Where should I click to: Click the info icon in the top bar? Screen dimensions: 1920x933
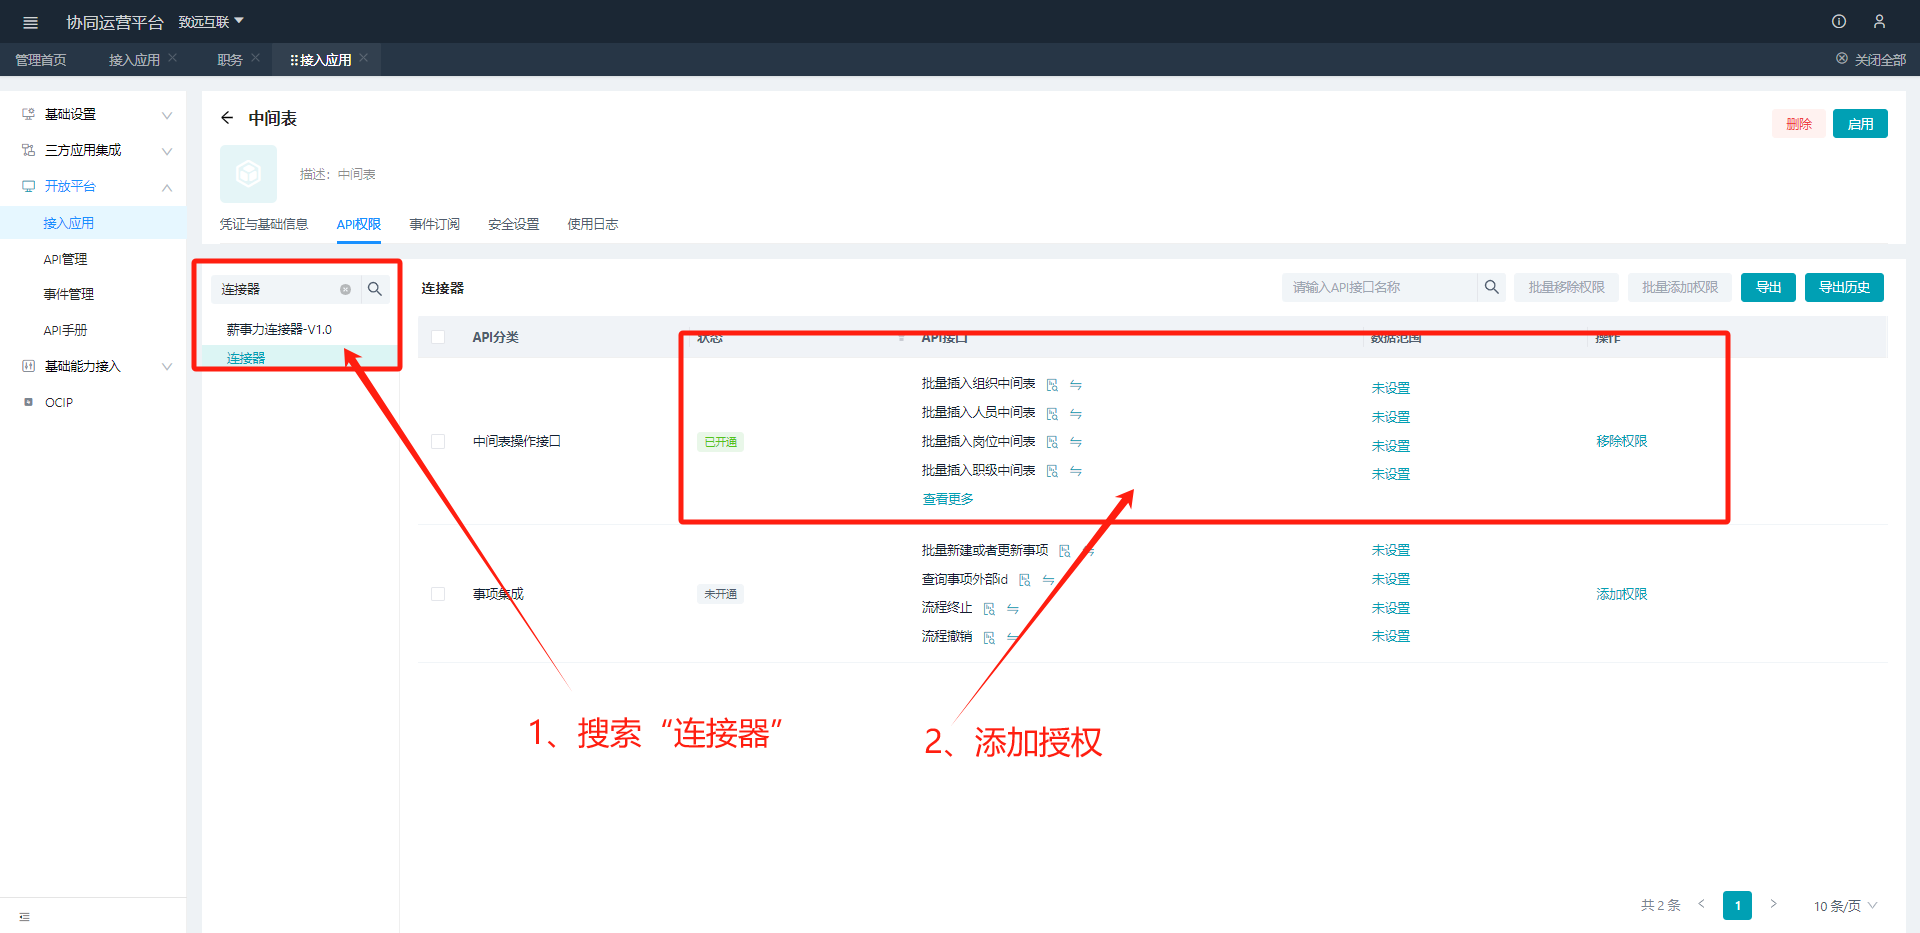coord(1839,21)
